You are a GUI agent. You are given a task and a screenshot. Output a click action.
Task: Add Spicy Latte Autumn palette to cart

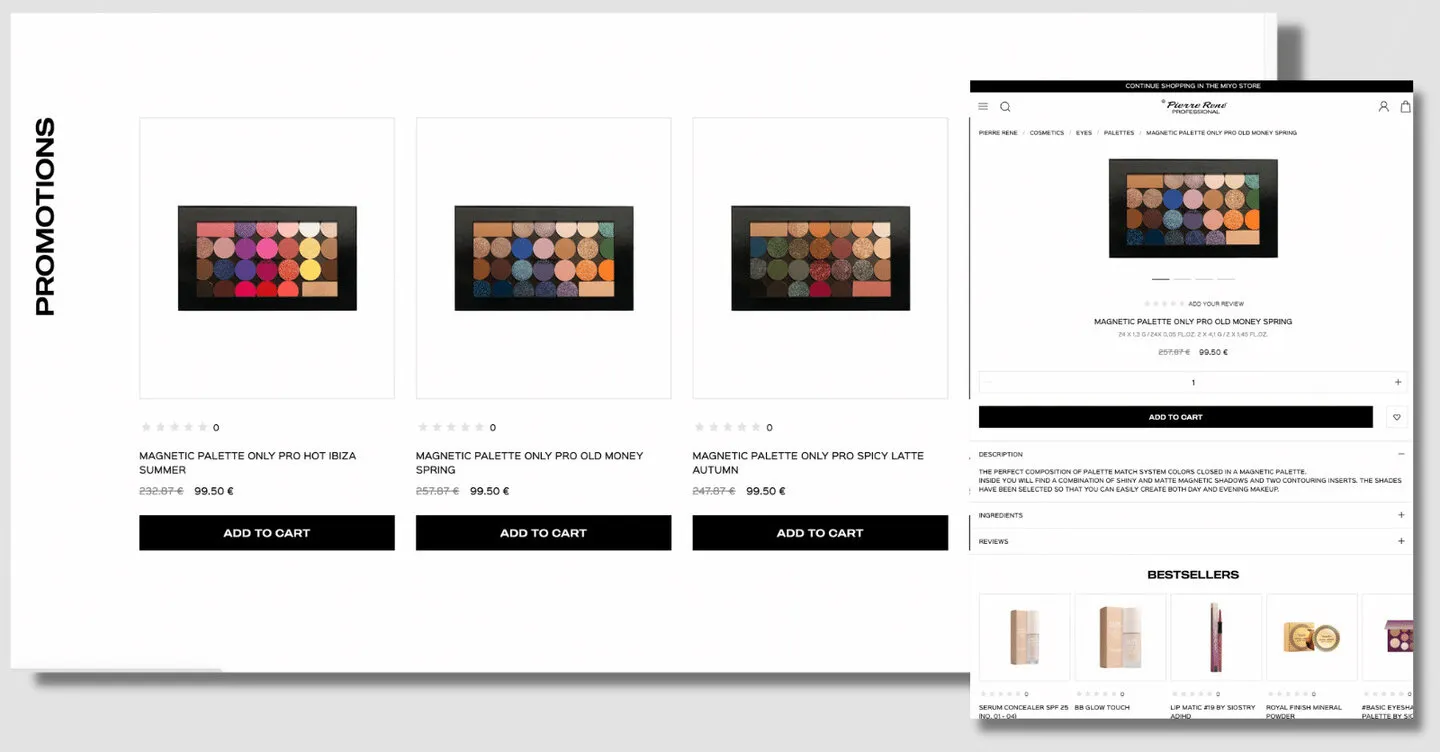(x=820, y=533)
